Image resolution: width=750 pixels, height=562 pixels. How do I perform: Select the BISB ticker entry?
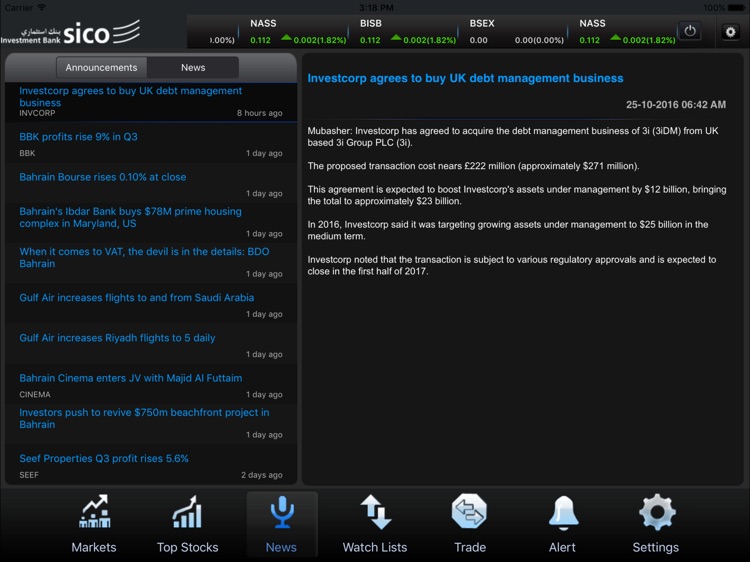[x=404, y=32]
